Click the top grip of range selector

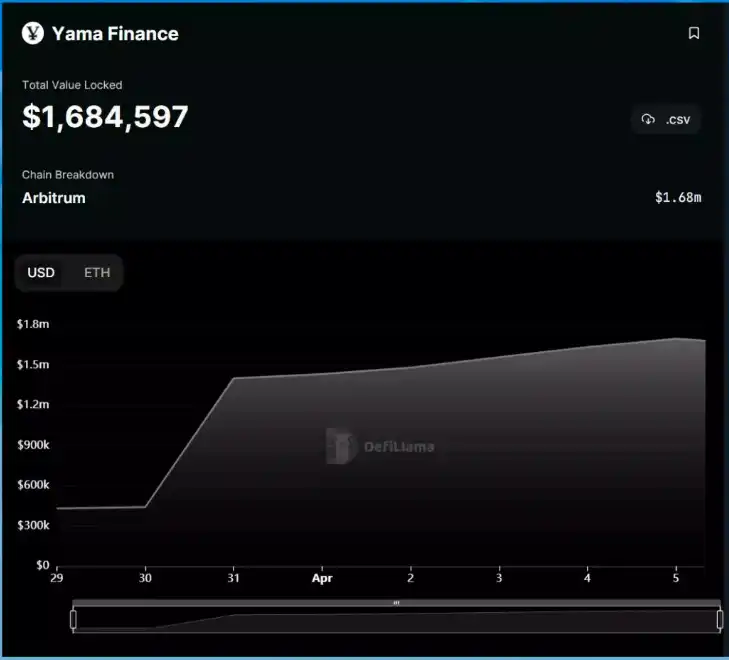(396, 603)
